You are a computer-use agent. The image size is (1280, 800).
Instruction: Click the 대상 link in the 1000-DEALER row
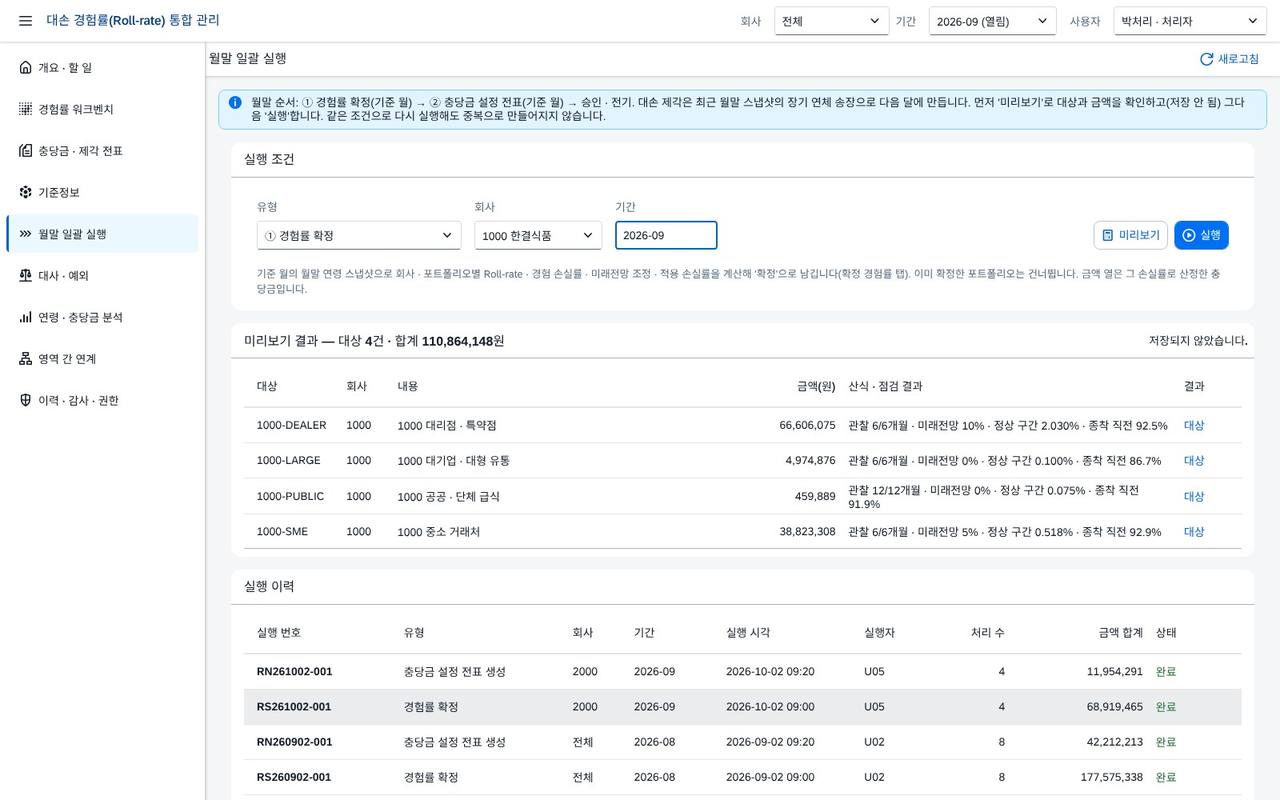(1194, 425)
